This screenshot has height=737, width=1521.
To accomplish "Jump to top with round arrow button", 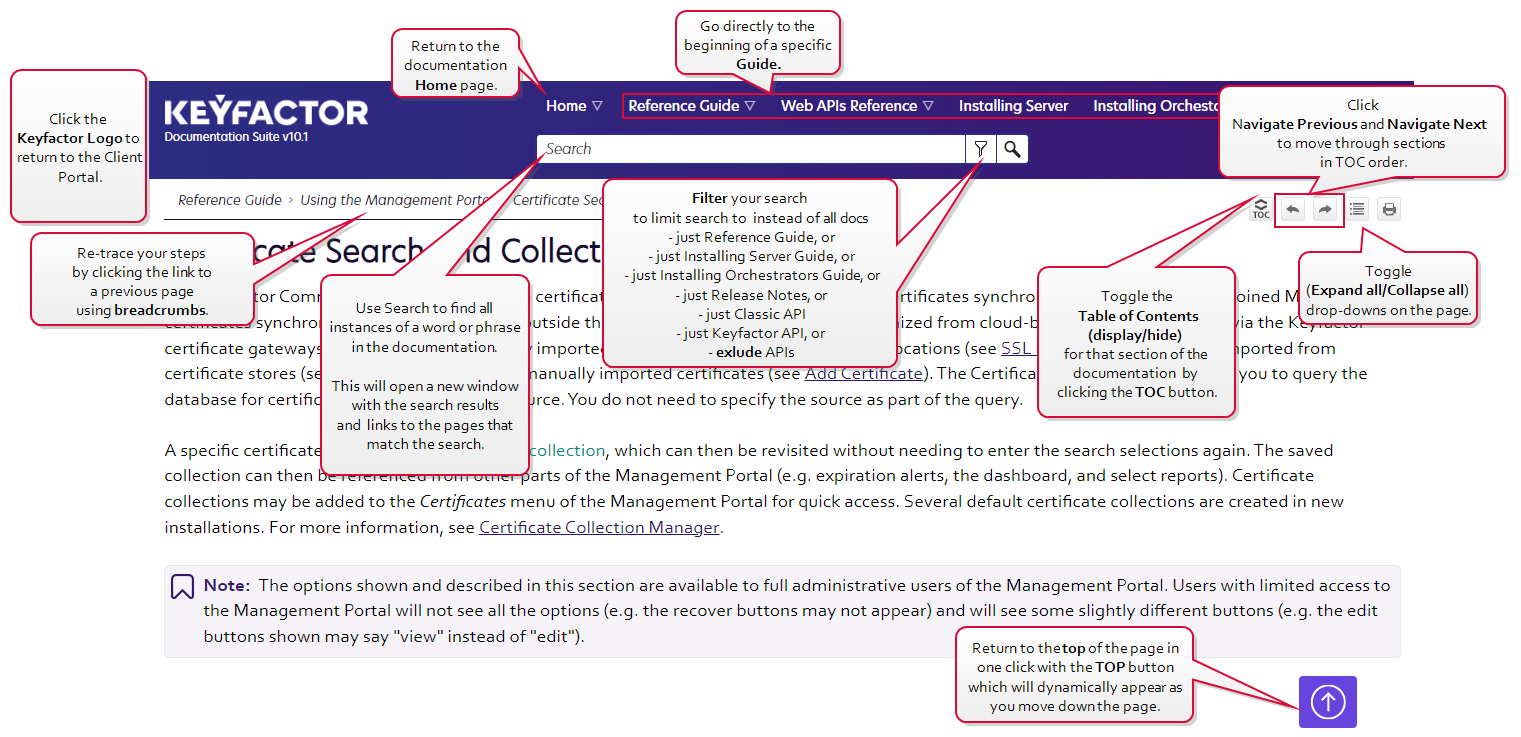I will [1328, 702].
